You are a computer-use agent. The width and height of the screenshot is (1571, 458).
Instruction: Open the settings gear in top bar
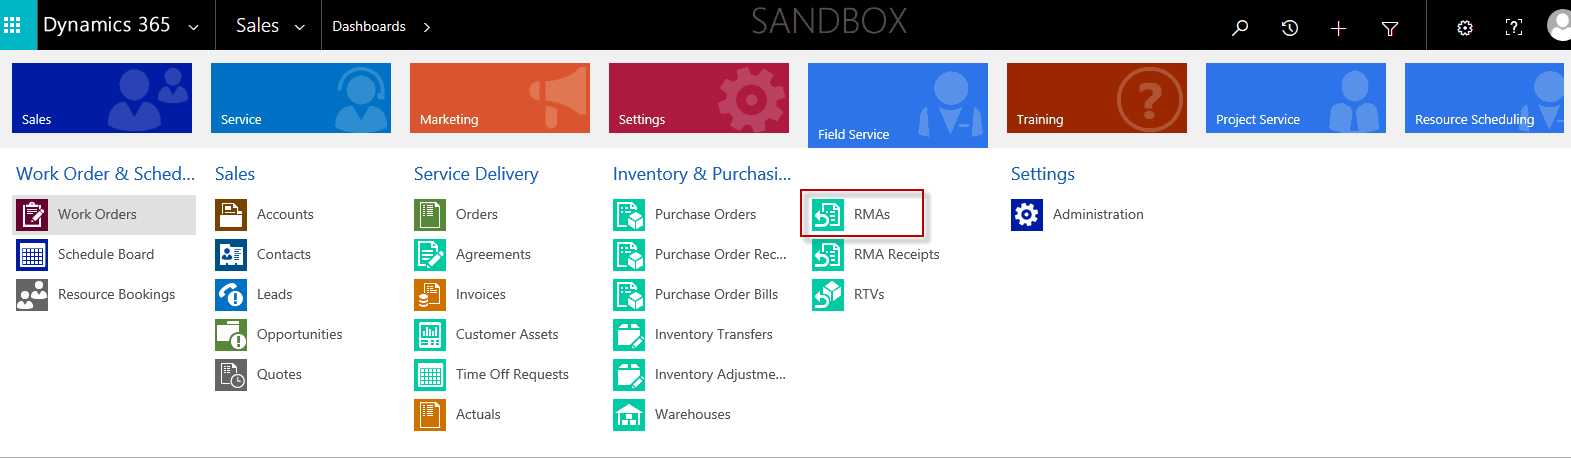point(1465,28)
